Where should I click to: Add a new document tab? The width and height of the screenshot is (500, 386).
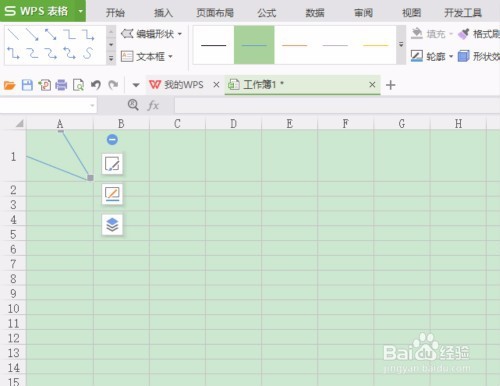tap(391, 85)
